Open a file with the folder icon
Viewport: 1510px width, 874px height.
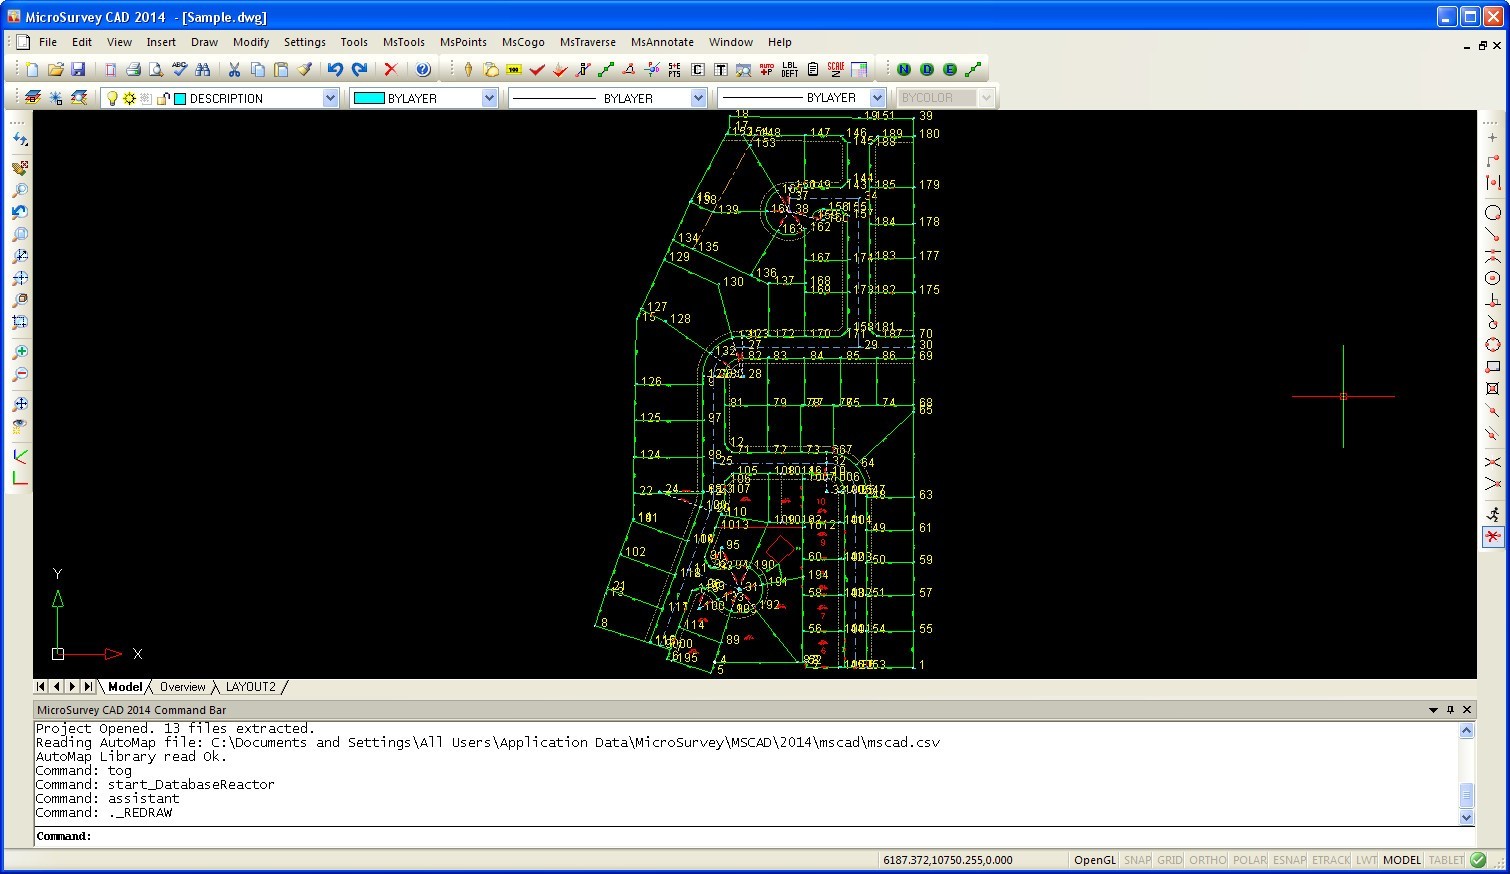tap(55, 69)
